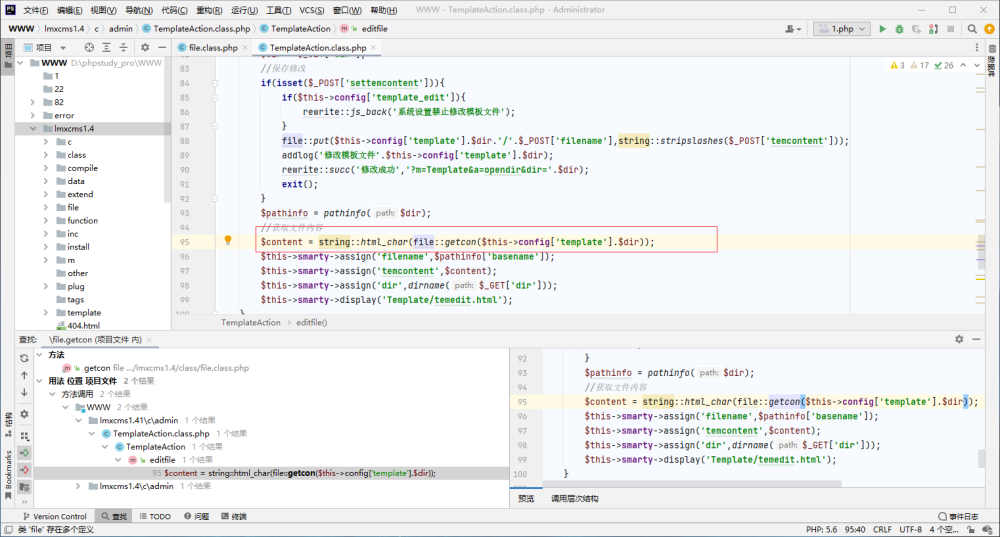Open project pane gear options
1000x537 pixels.
(x=145, y=47)
